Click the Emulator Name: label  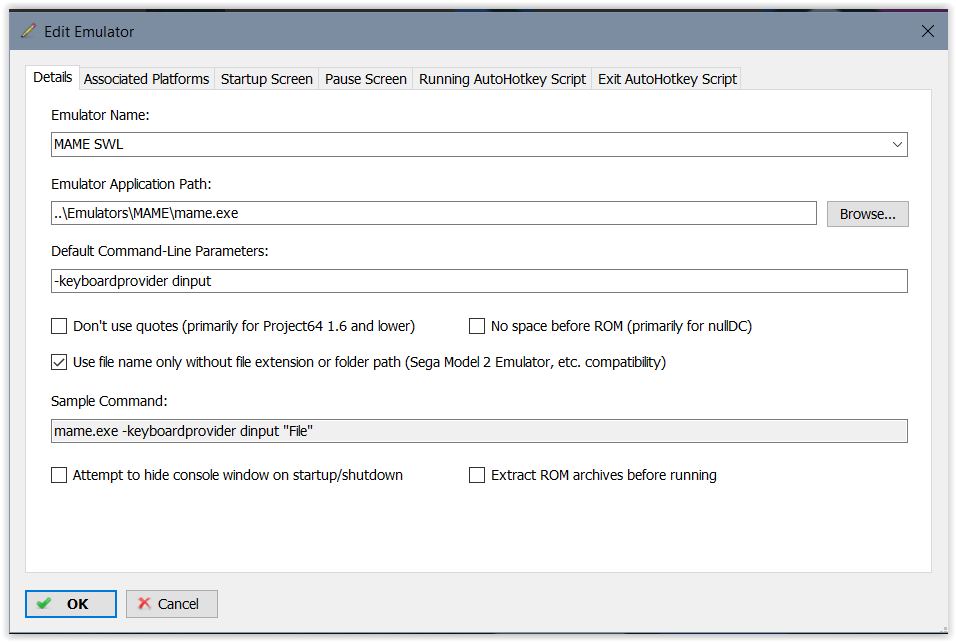pos(100,115)
